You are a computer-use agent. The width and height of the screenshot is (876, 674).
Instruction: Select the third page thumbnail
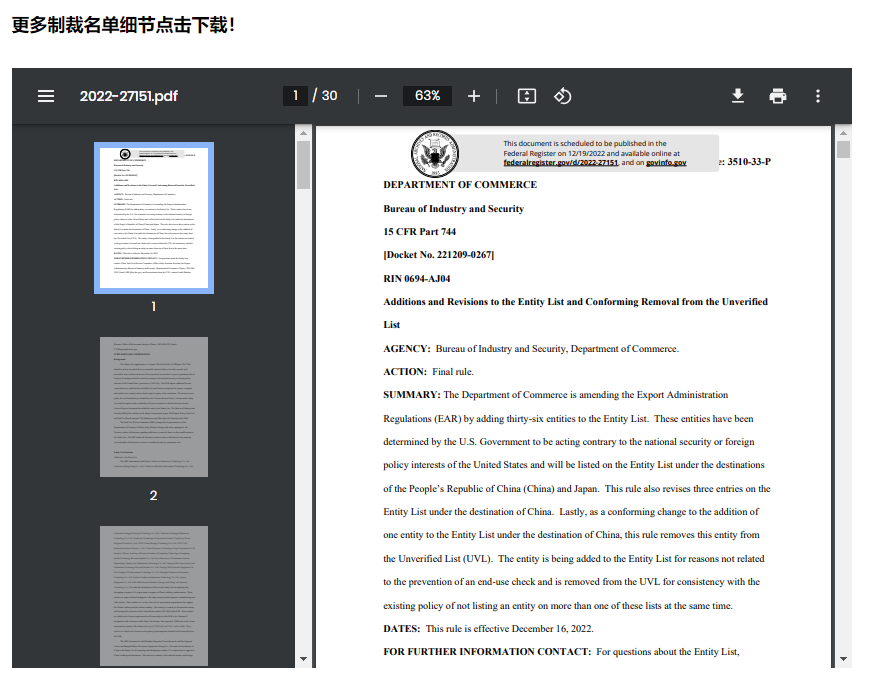point(154,596)
